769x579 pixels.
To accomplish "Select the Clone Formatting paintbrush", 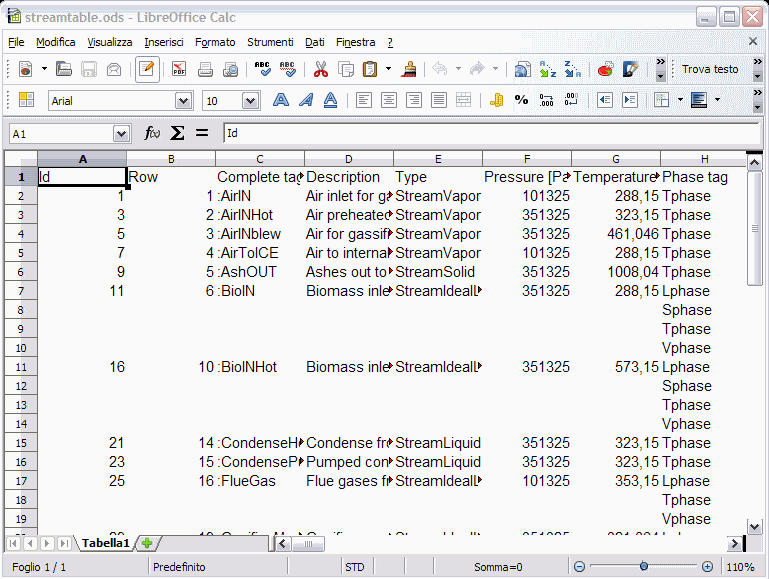I will tap(408, 69).
